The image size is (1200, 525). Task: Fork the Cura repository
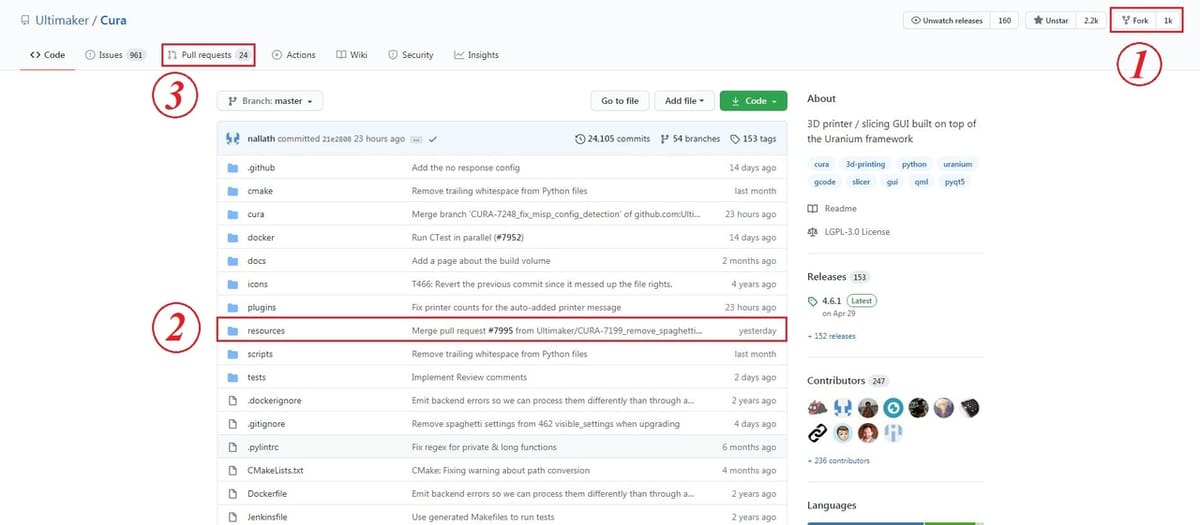1136,20
